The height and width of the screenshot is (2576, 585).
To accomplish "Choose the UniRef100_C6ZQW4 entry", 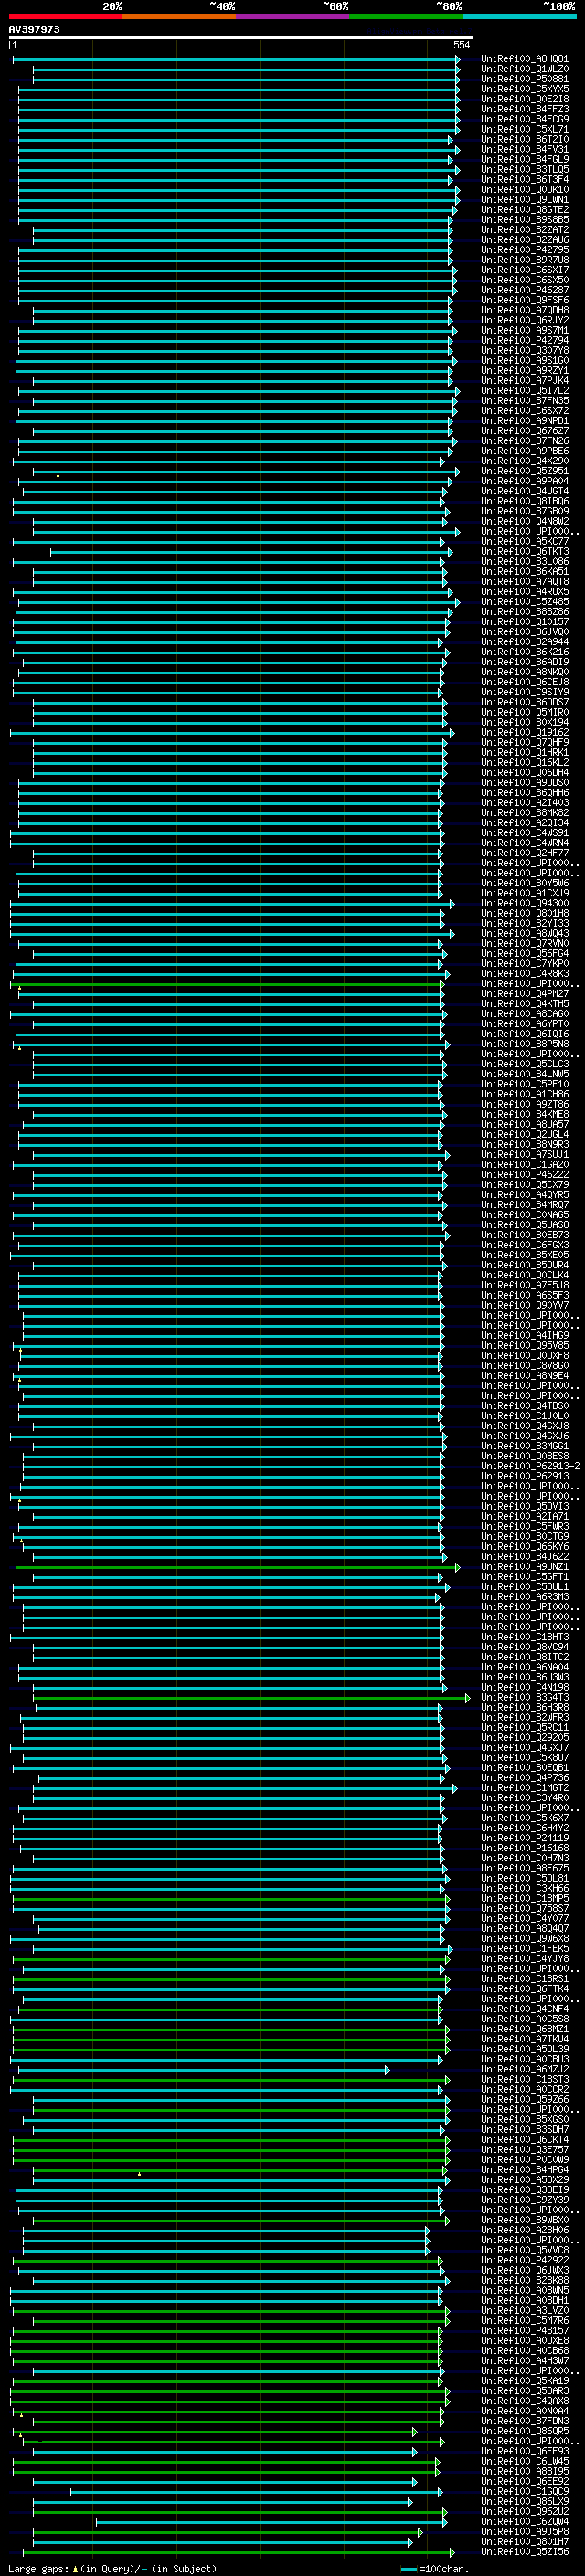I will (524, 2521).
